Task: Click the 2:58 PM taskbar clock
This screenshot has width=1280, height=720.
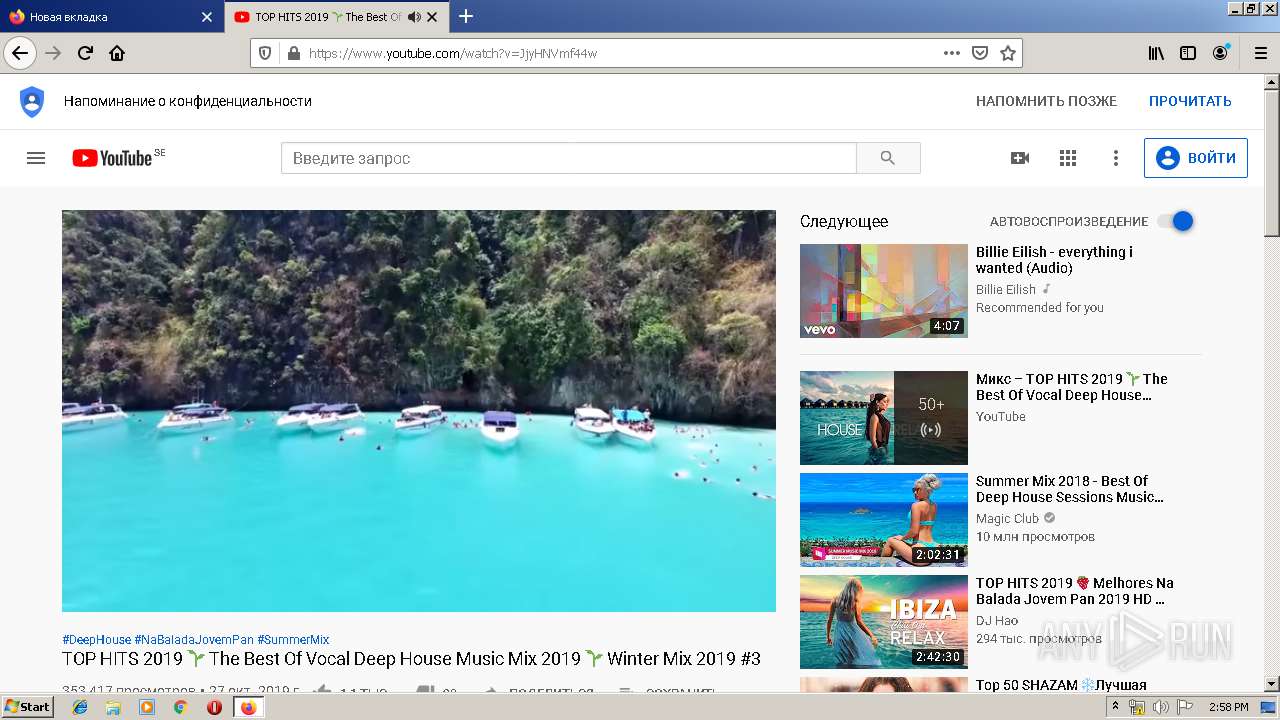Action: click(1229, 707)
